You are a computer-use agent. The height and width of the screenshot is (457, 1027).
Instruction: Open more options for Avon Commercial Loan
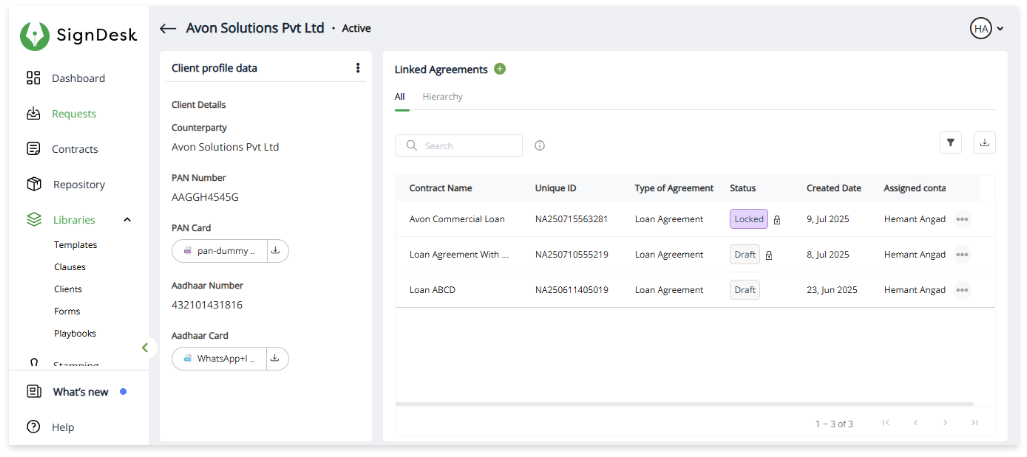pyautogui.click(x=962, y=219)
